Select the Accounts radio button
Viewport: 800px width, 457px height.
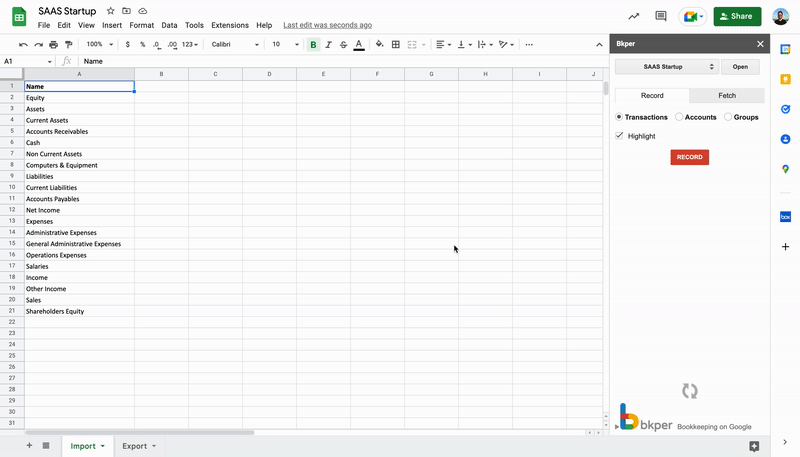coord(679,117)
